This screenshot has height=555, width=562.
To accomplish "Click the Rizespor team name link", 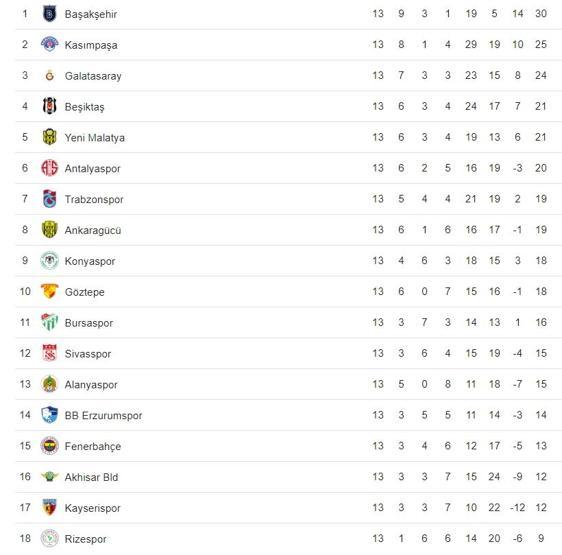I will (x=86, y=539).
